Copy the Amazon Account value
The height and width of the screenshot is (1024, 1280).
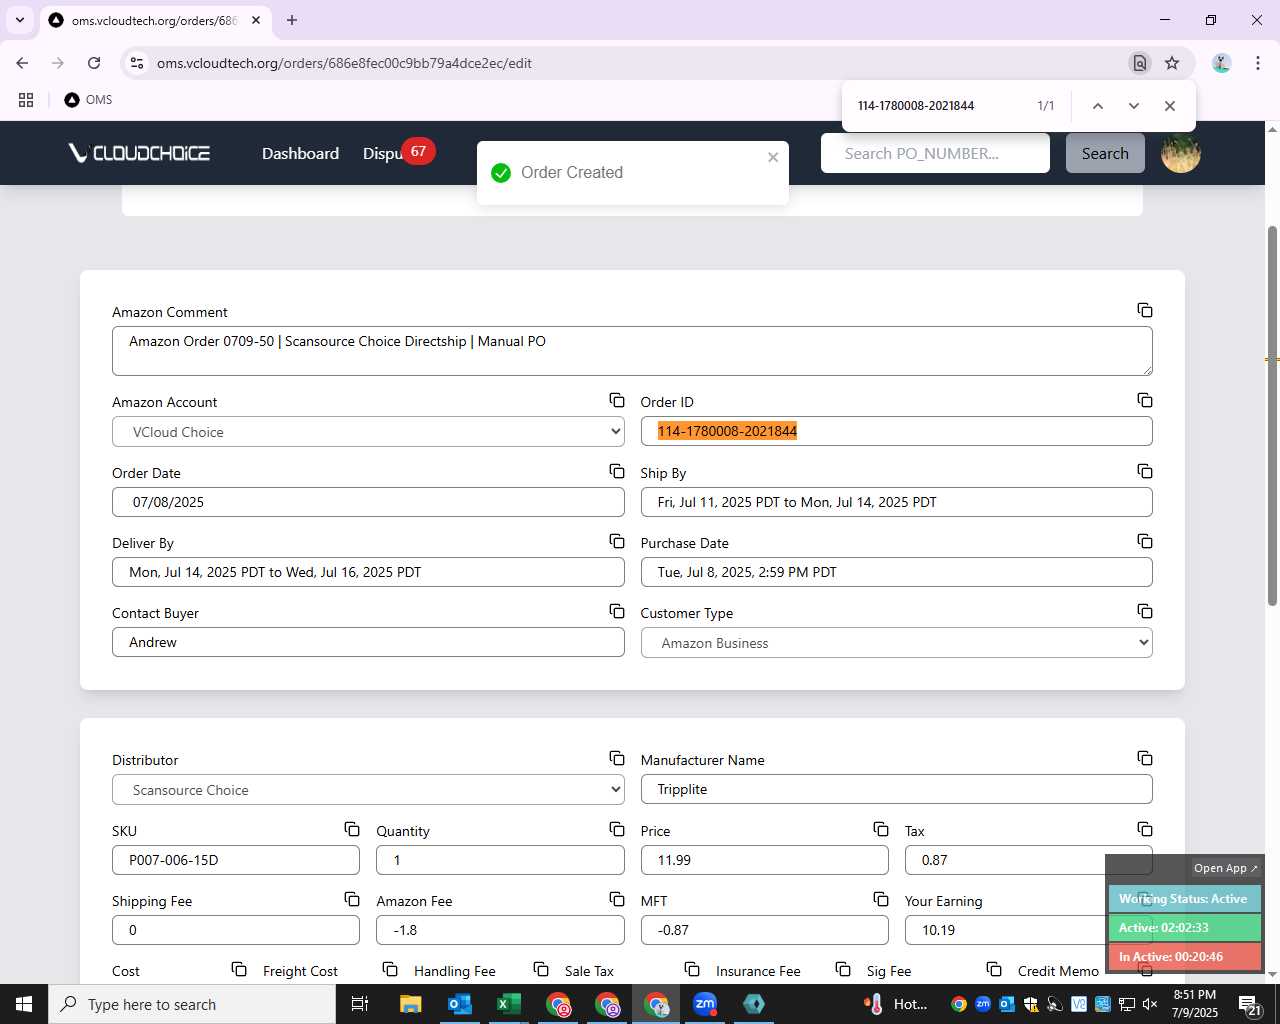(617, 400)
